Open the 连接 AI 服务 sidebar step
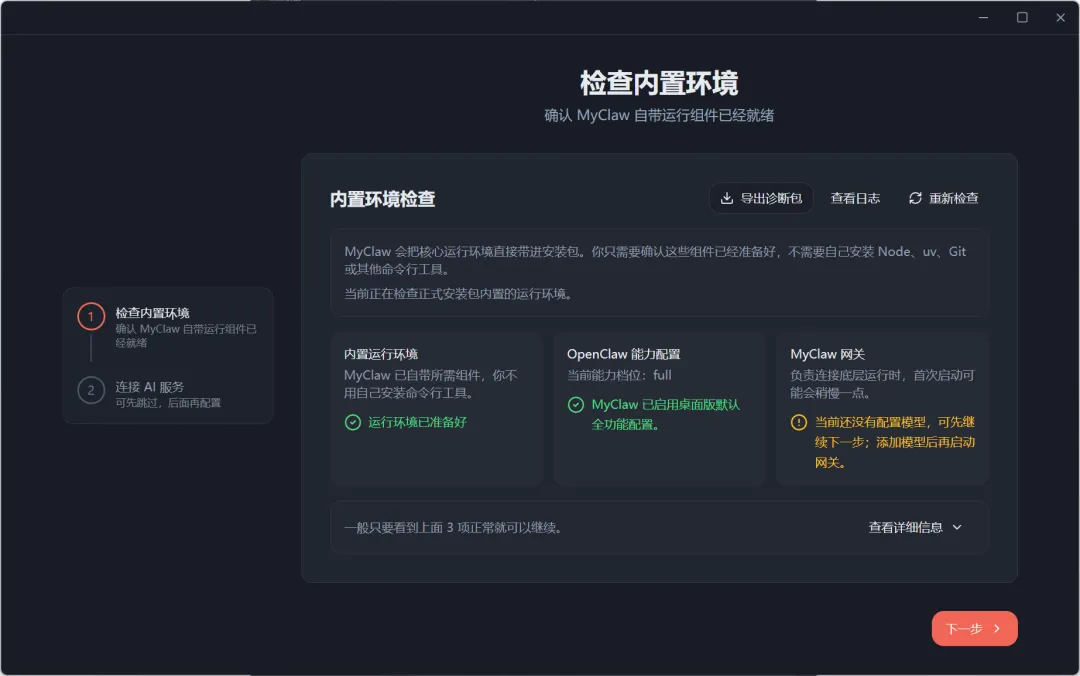Viewport: 1080px width, 676px height. (x=168, y=393)
